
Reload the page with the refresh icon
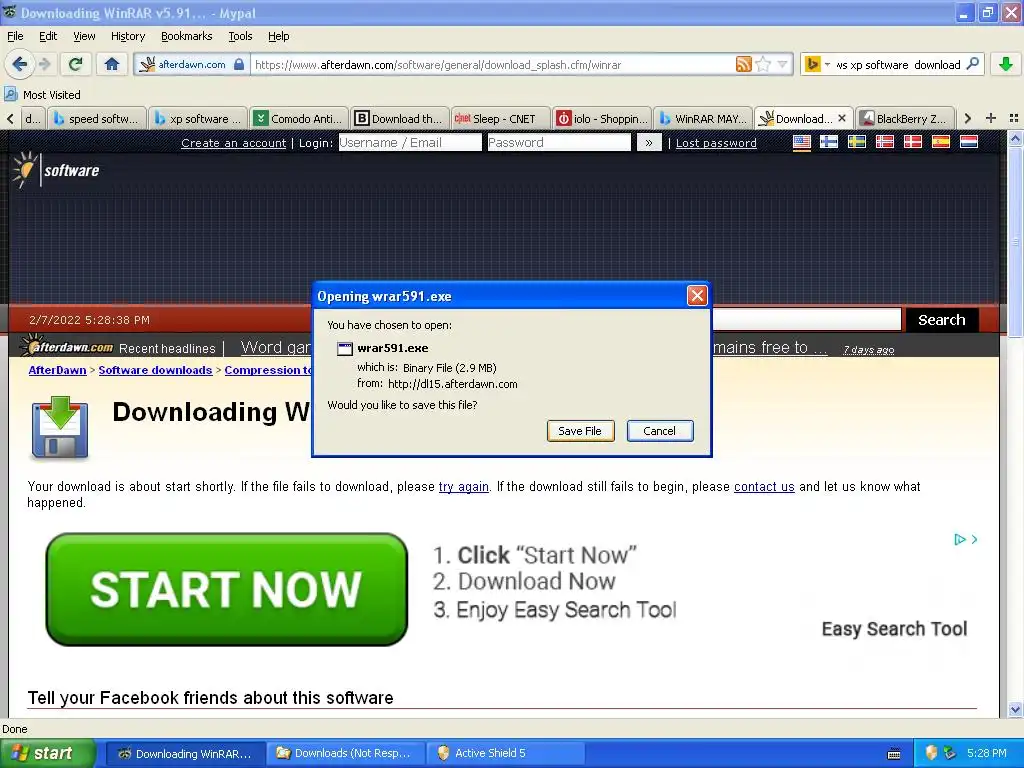click(76, 64)
